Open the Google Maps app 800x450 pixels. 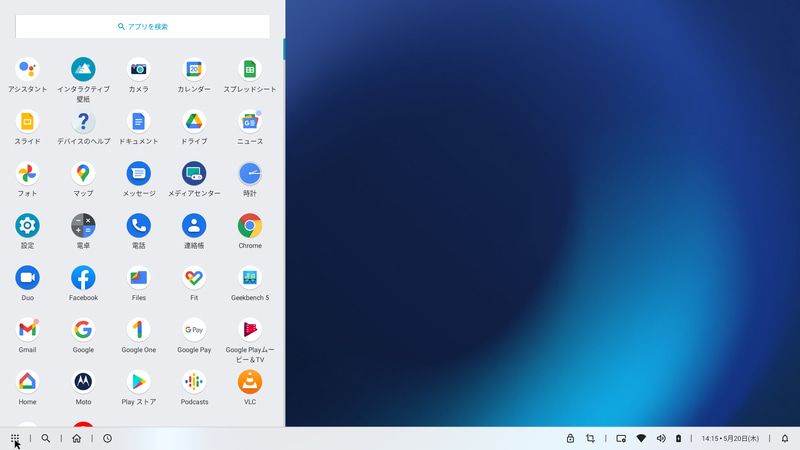pyautogui.click(x=83, y=173)
